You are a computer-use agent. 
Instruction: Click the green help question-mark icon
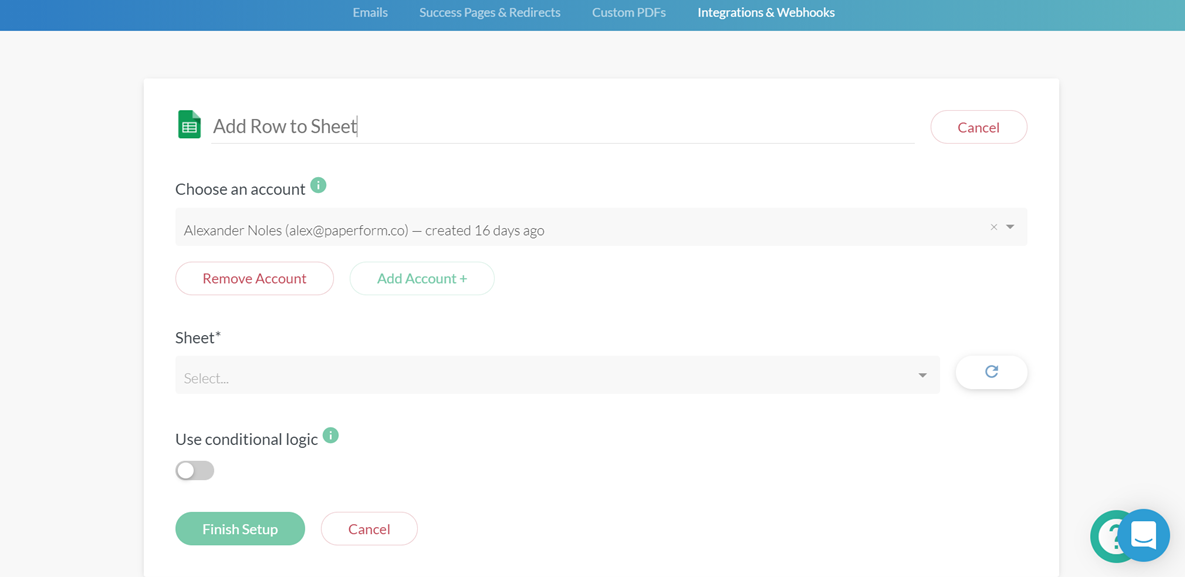point(1106,537)
